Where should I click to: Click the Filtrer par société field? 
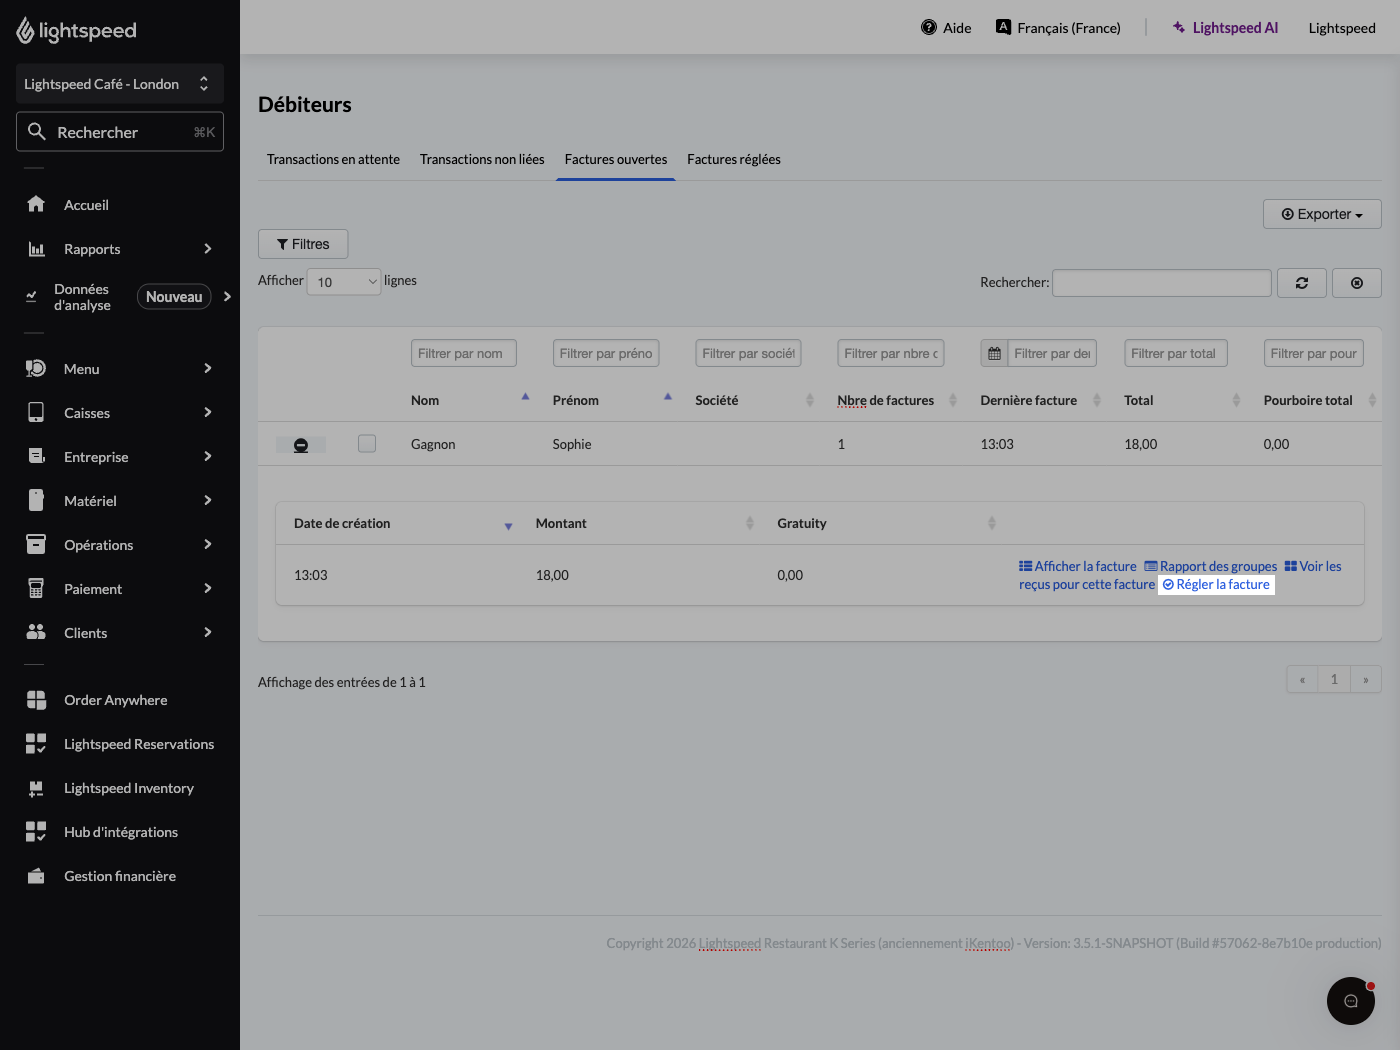pyautogui.click(x=748, y=353)
